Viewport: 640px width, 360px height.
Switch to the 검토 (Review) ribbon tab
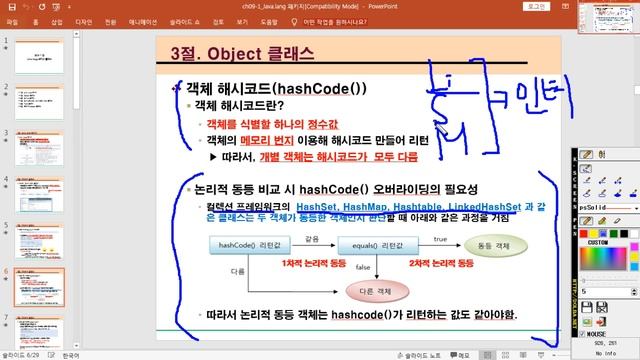pyautogui.click(x=218, y=22)
